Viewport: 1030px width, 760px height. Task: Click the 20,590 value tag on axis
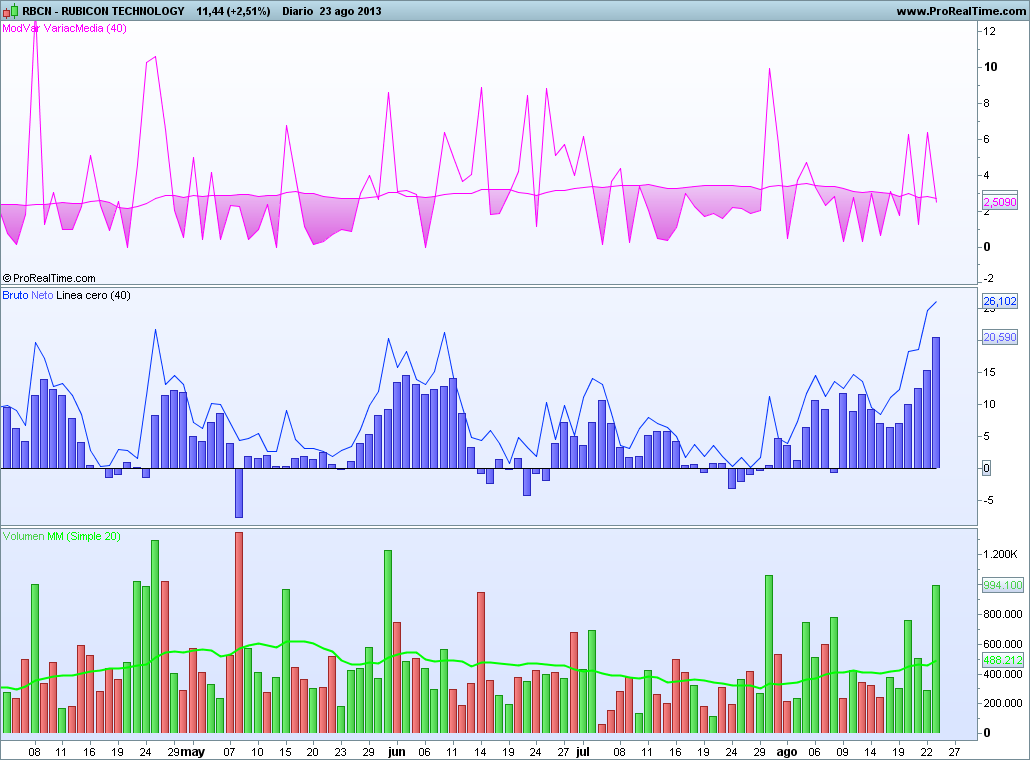point(1000,338)
